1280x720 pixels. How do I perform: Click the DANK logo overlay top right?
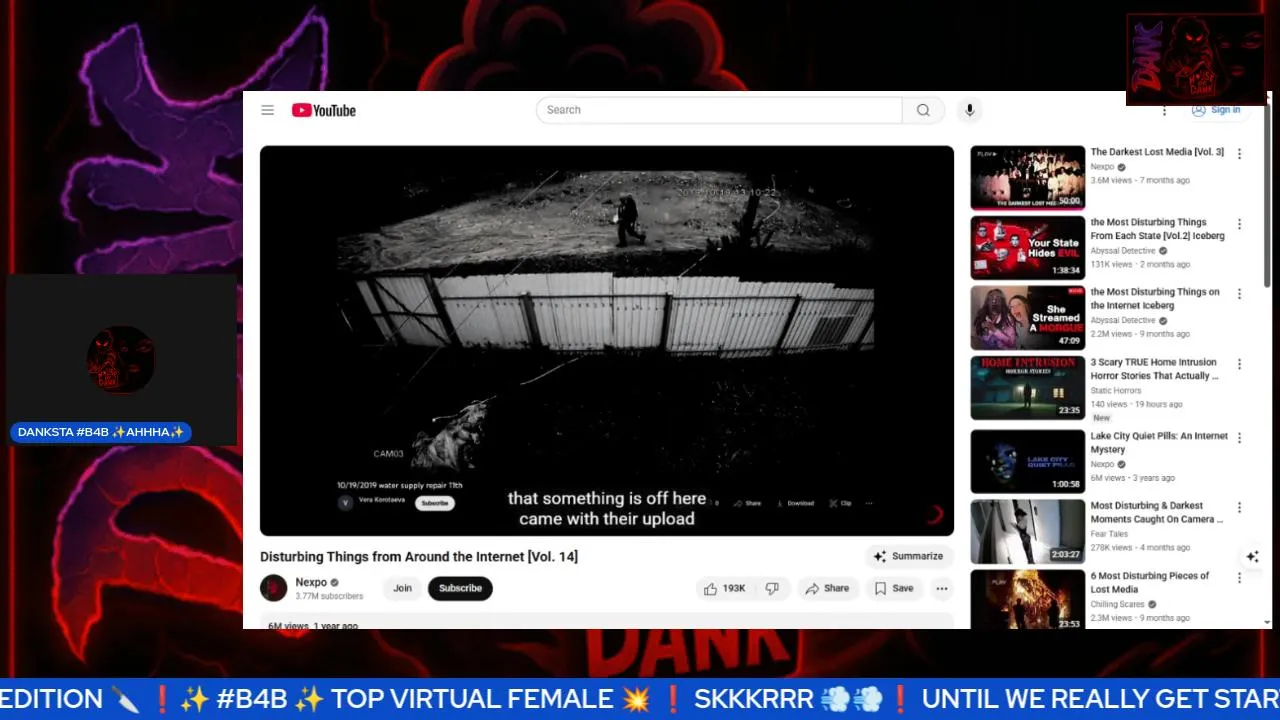tap(1196, 59)
